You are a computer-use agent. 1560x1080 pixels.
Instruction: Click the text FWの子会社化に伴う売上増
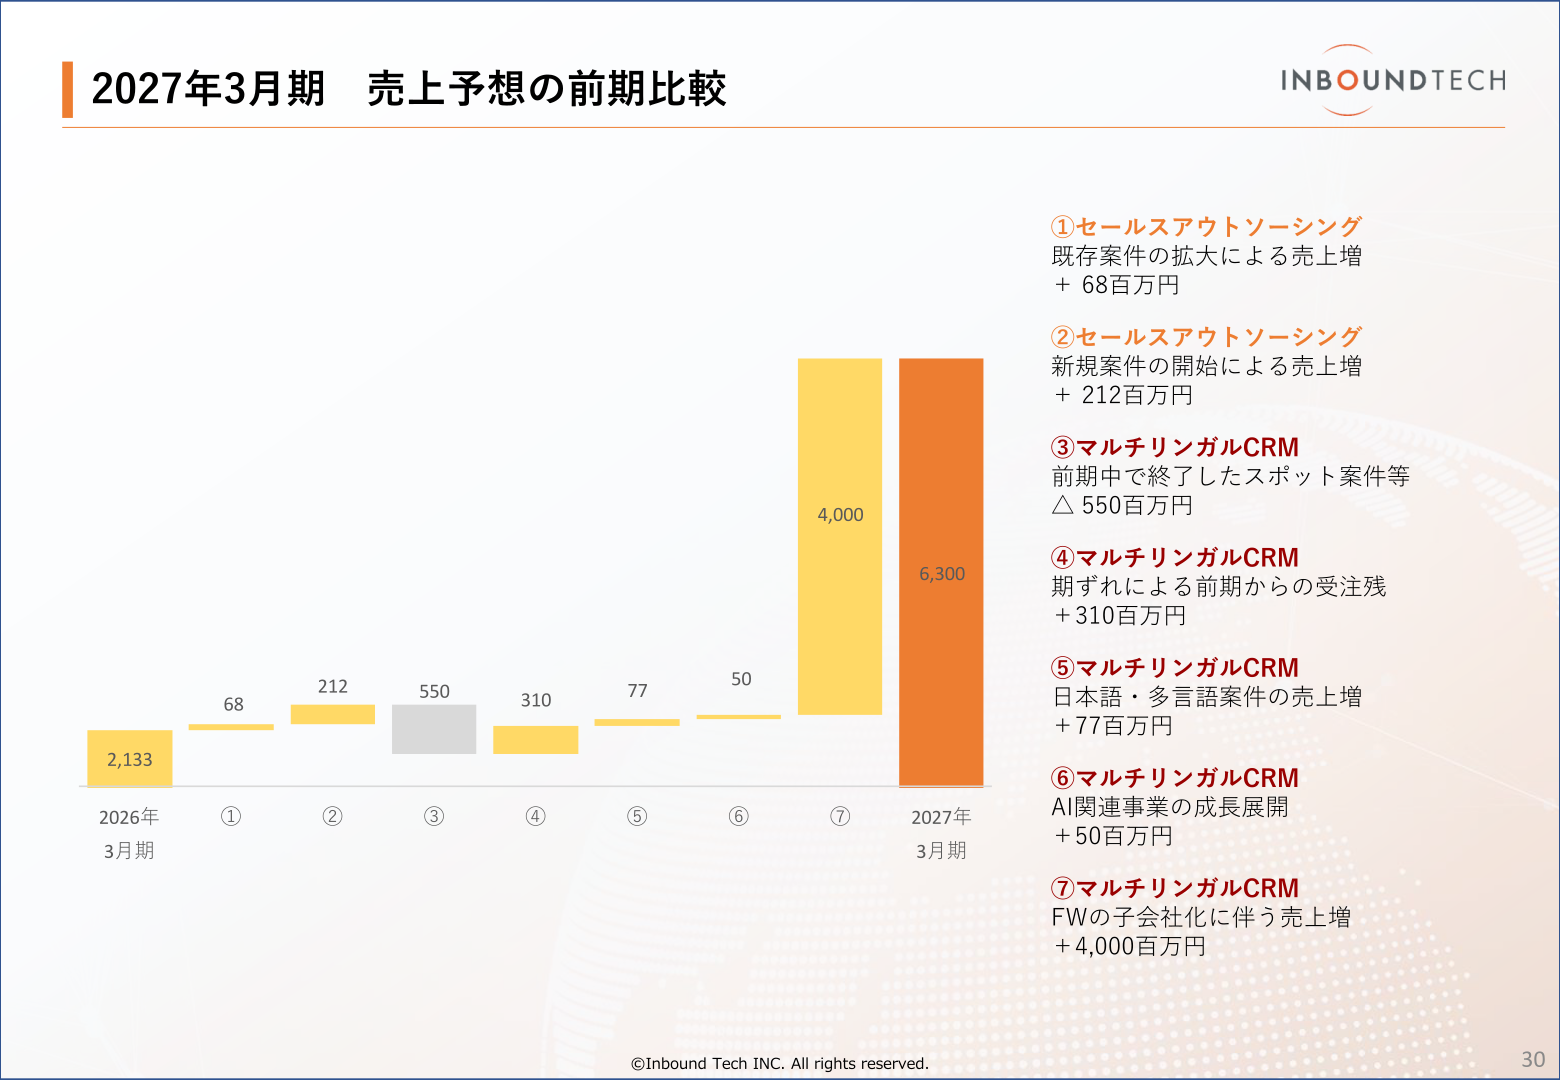[x=1201, y=916]
